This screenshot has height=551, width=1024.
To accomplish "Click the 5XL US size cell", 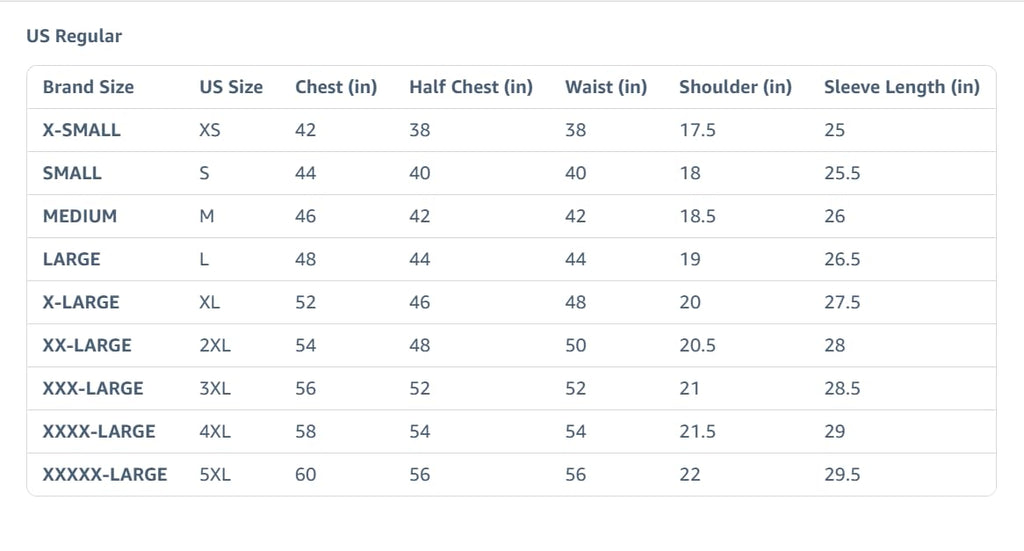I will 215,475.
